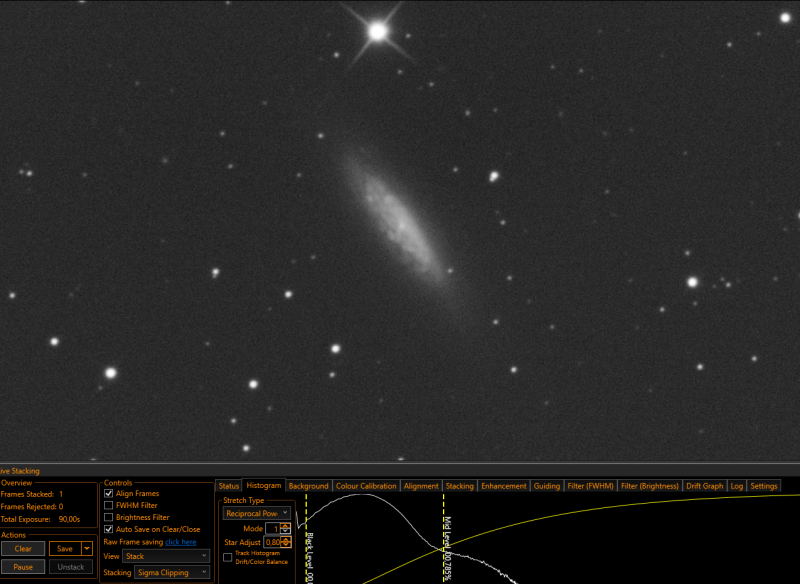Click the Star Adjust value field

pyautogui.click(x=272, y=542)
